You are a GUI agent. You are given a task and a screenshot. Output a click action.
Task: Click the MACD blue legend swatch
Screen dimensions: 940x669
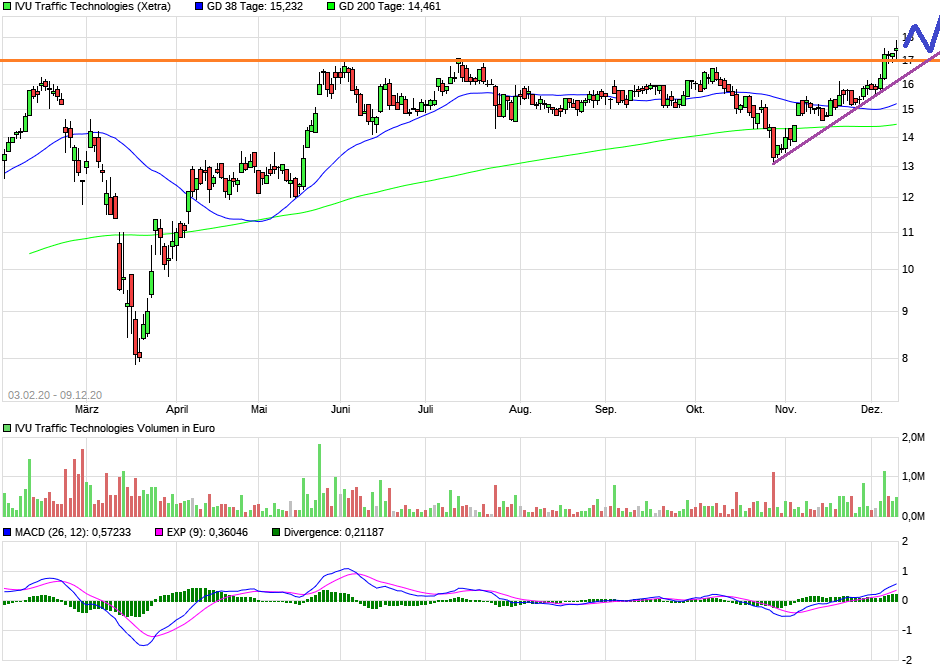[x=7, y=532]
